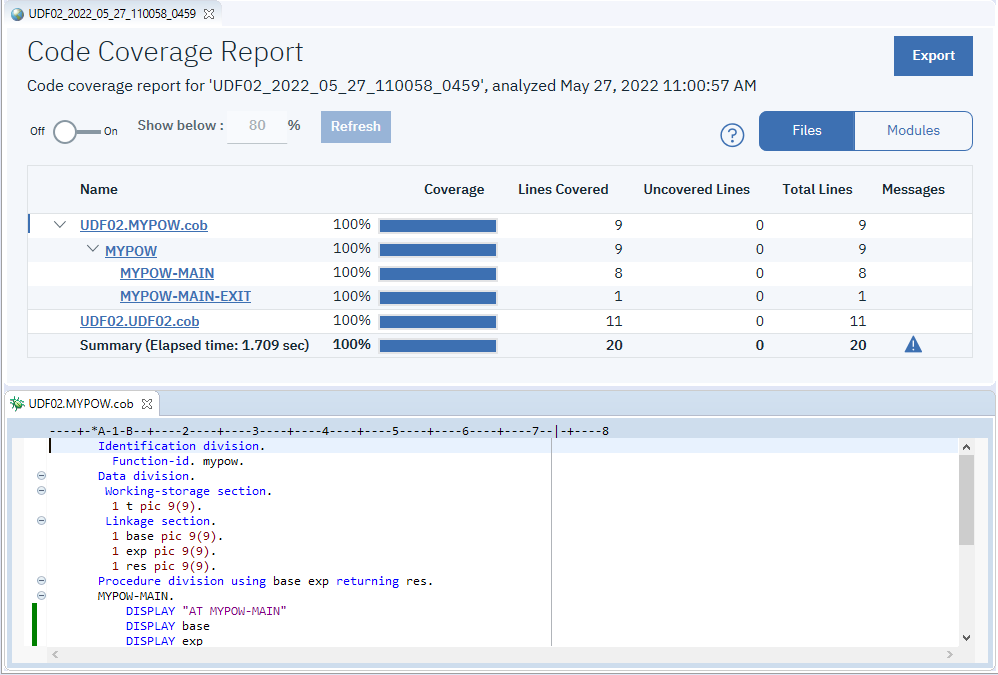
Task: Click the Show below percentage field
Action: pyautogui.click(x=257, y=126)
